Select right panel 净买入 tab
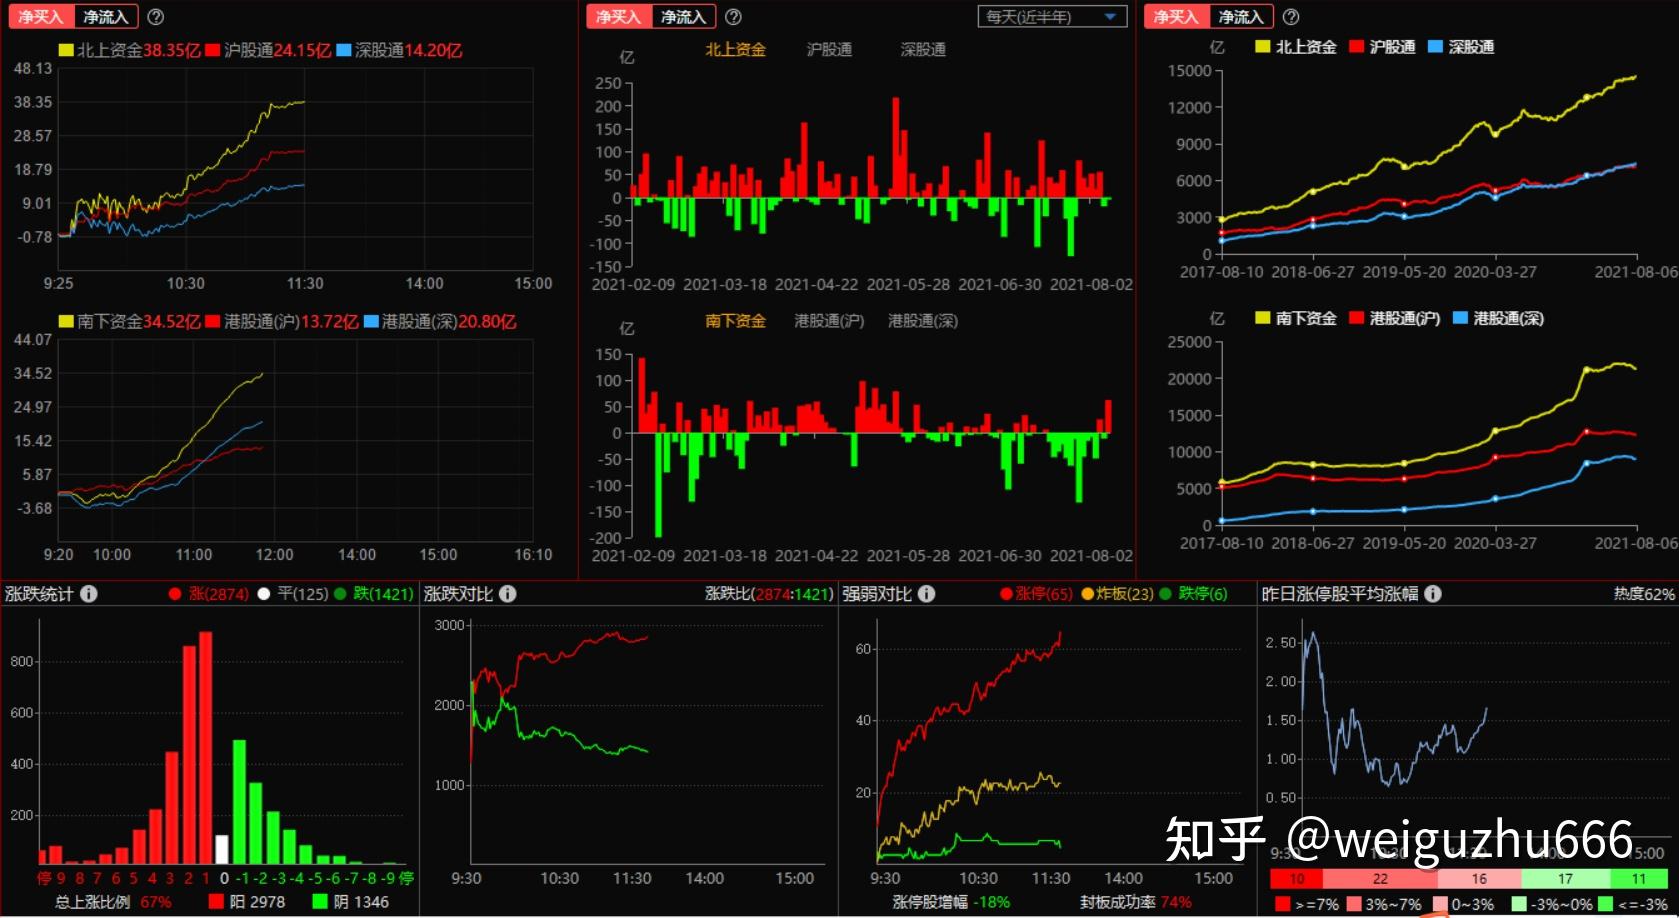This screenshot has height=918, width=1679. tap(1177, 17)
